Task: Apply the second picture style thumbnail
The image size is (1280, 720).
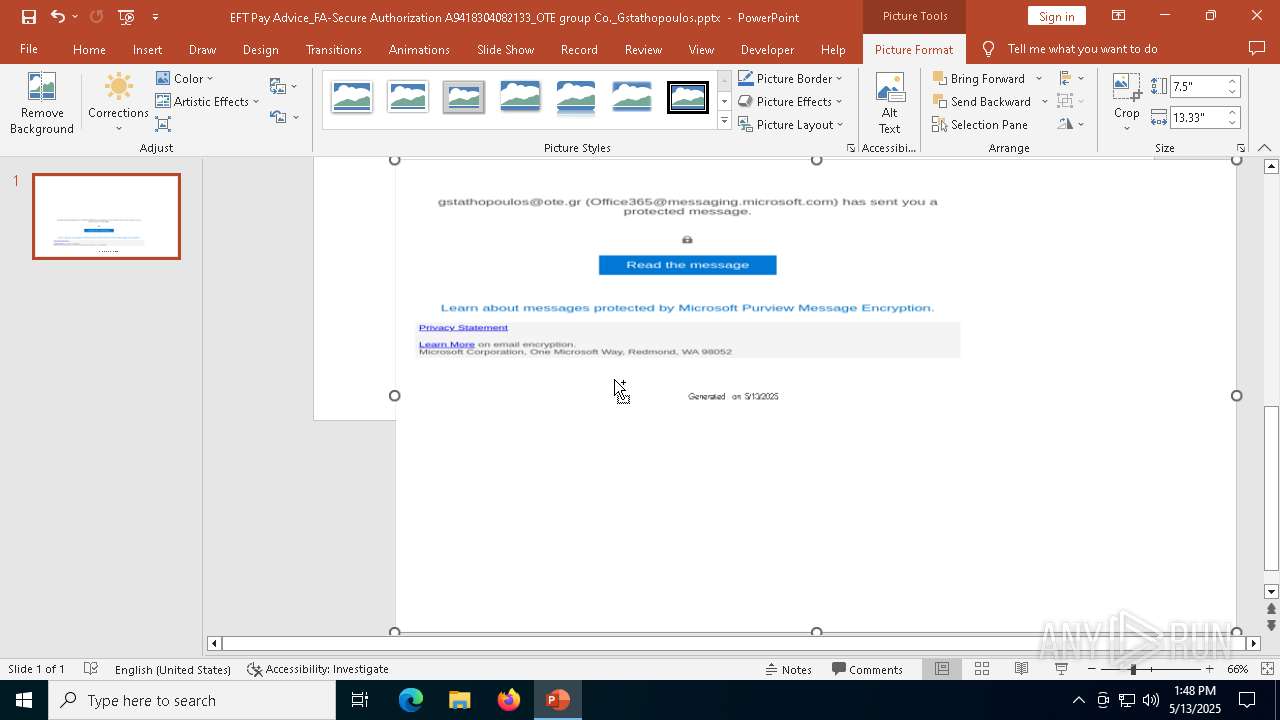Action: pyautogui.click(x=408, y=97)
